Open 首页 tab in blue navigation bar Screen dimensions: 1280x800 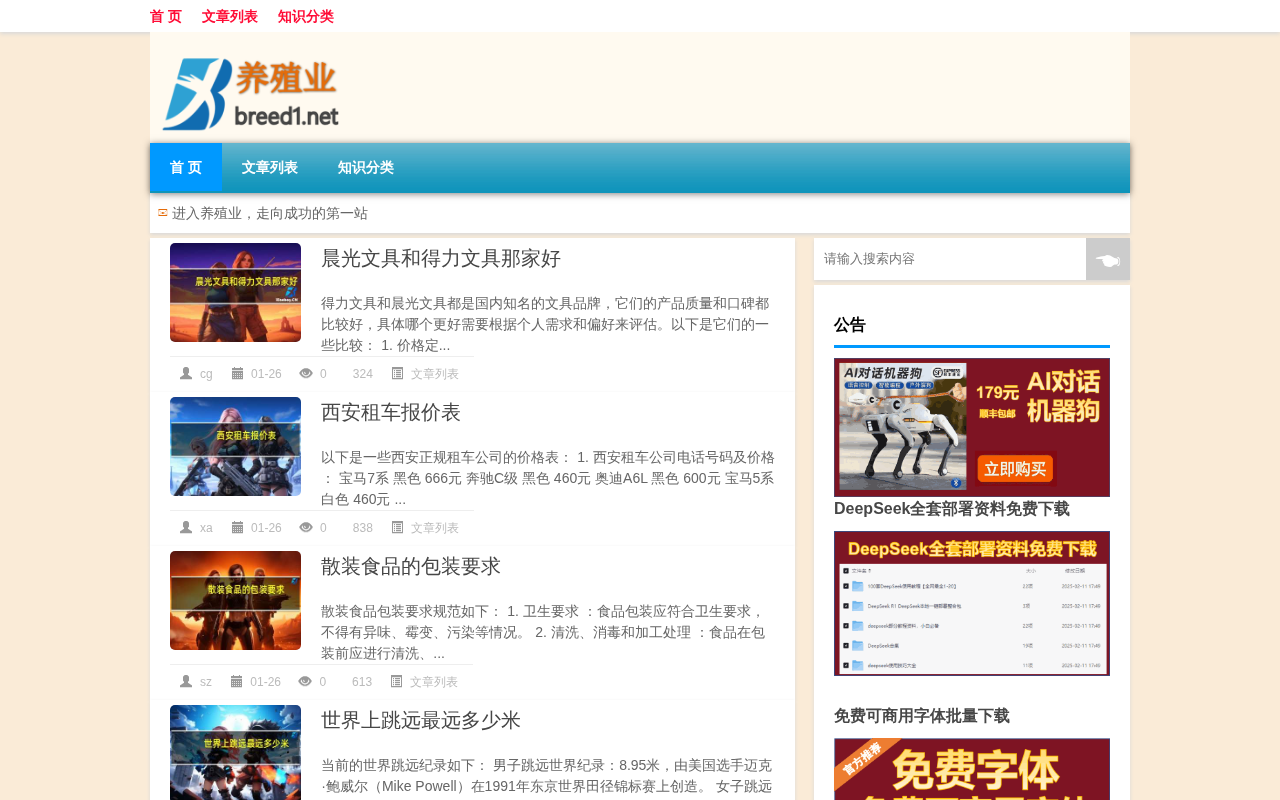coord(186,168)
